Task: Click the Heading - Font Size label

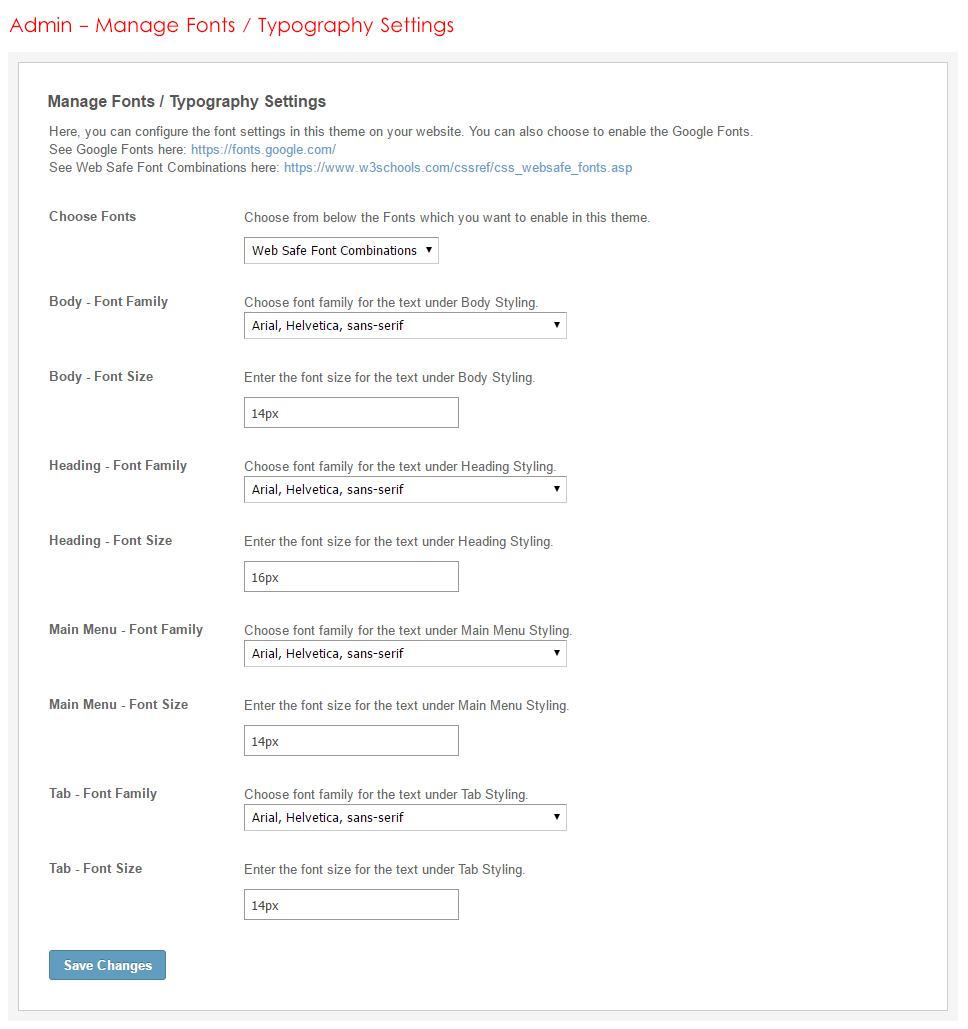Action: 110,541
